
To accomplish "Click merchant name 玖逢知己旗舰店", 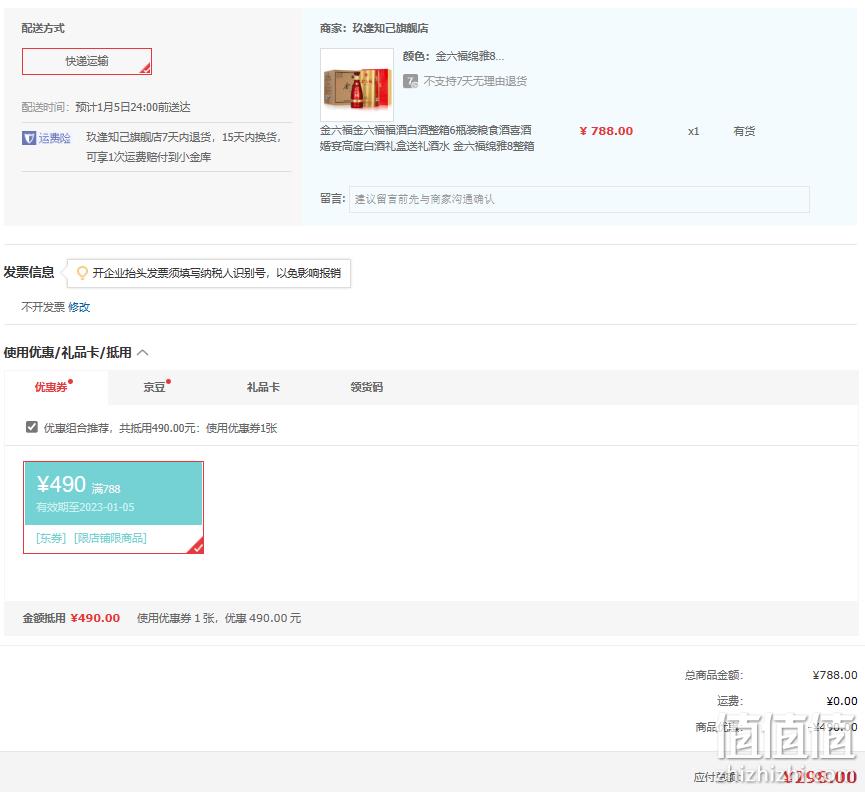I will pyautogui.click(x=390, y=28).
